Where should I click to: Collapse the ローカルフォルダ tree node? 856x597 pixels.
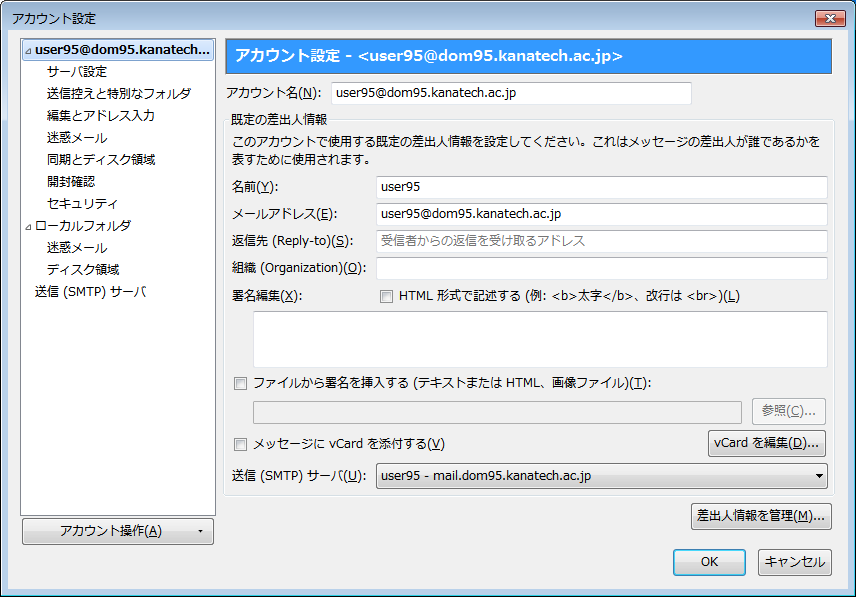[28, 227]
